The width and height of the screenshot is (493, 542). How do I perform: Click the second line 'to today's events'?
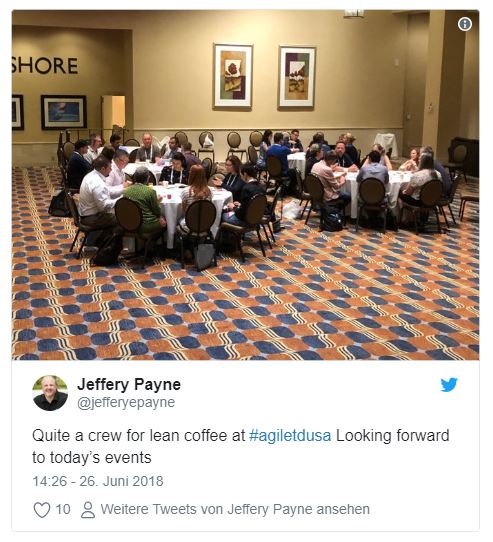(x=92, y=458)
